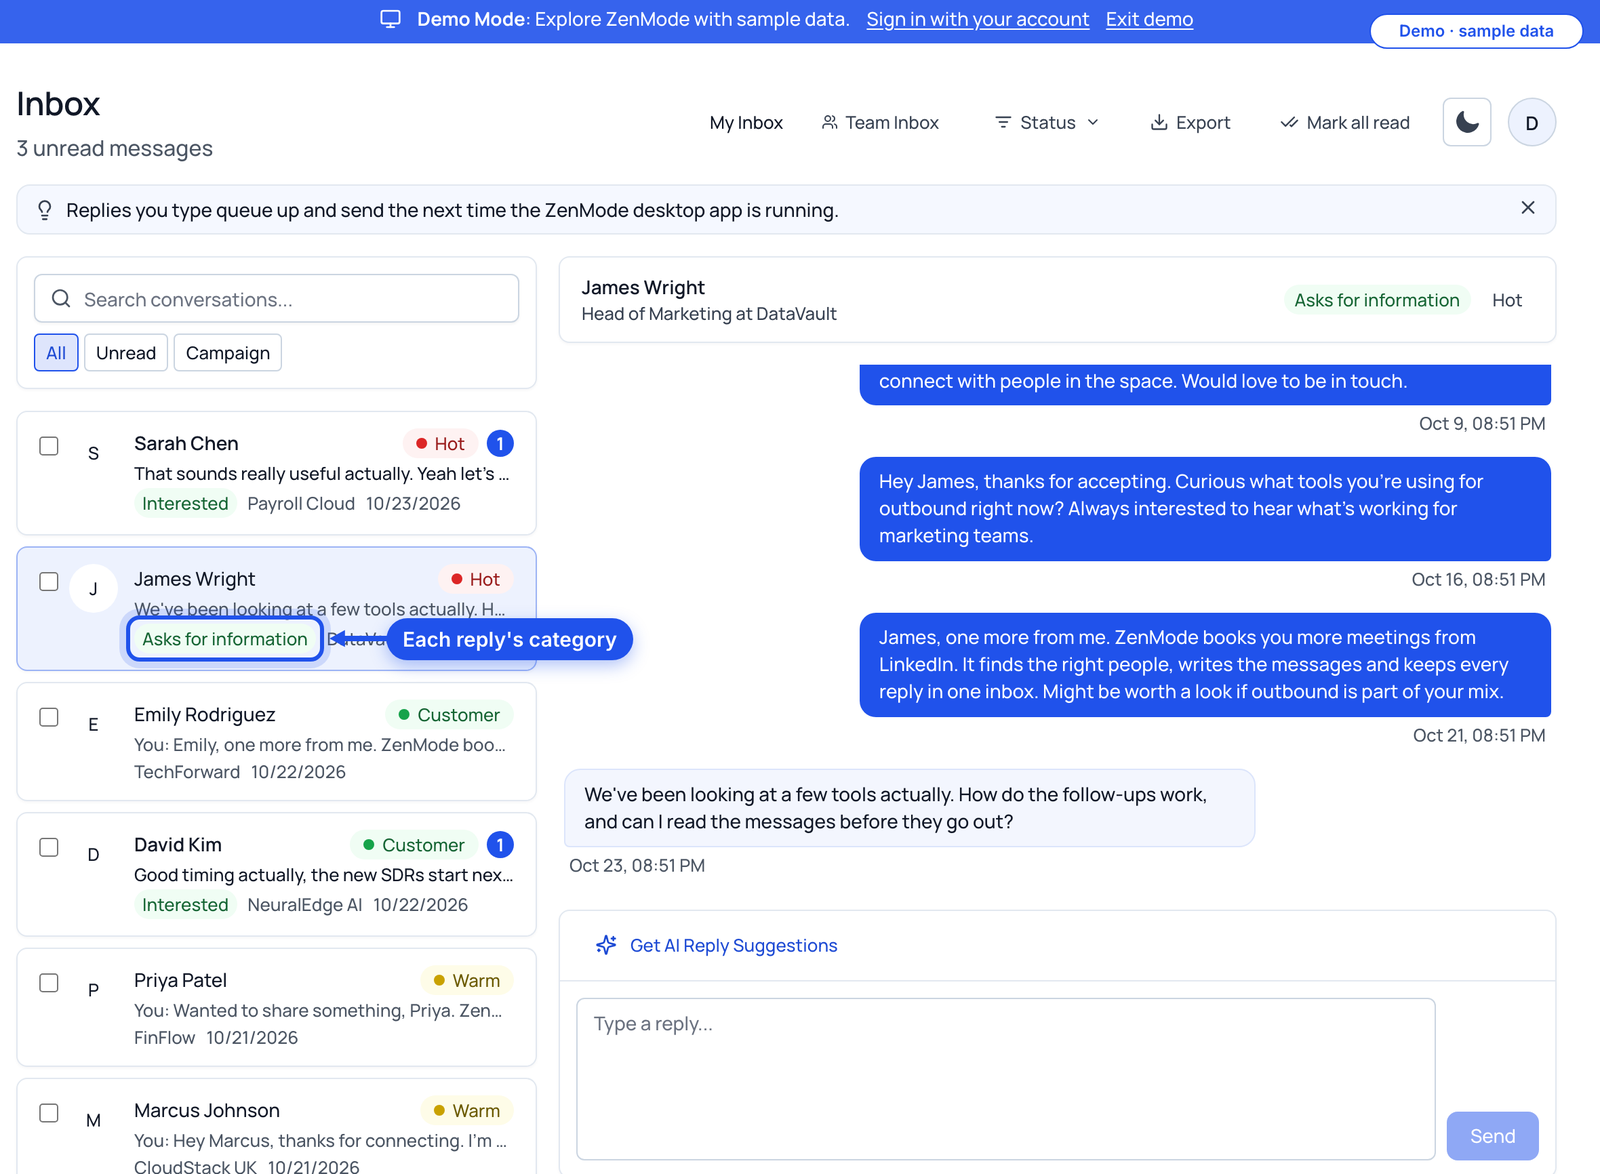Tick Priya Patel's conversation checkbox
This screenshot has width=1600, height=1174.
coord(49,983)
